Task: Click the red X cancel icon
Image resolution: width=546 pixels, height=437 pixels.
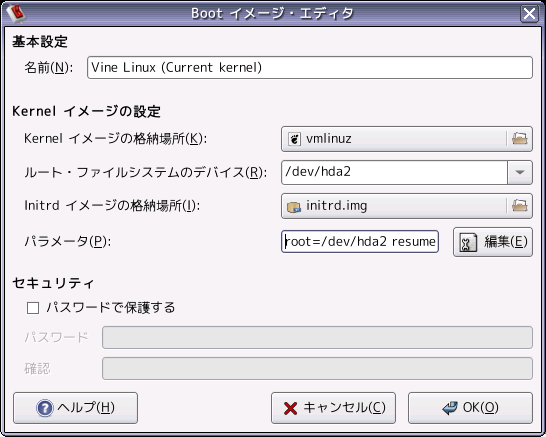Action: click(x=290, y=408)
